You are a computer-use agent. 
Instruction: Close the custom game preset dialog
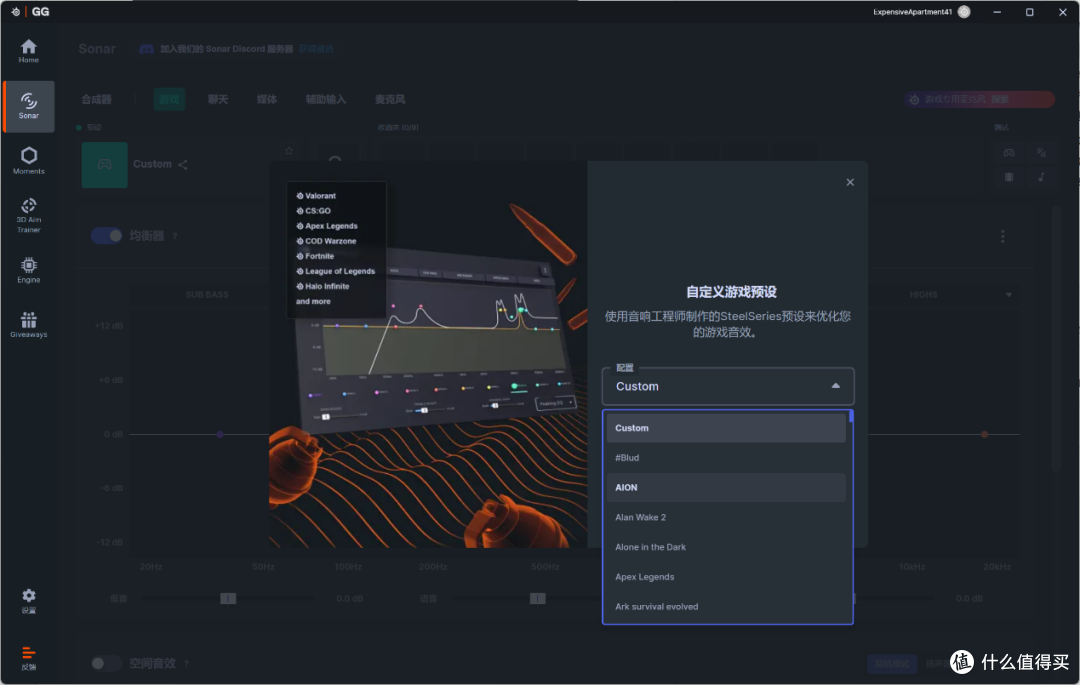point(850,182)
